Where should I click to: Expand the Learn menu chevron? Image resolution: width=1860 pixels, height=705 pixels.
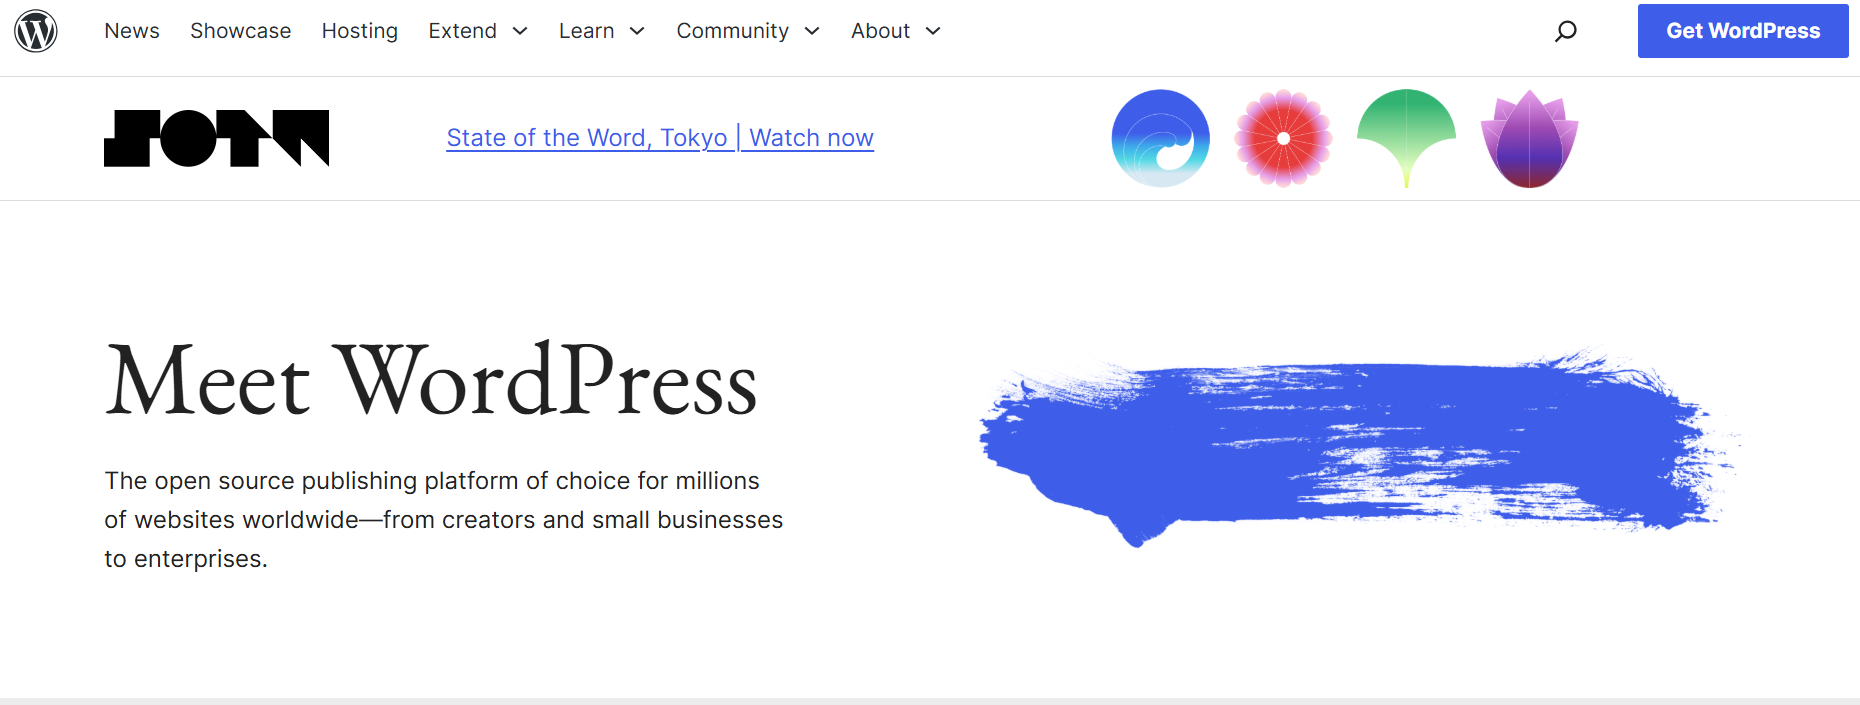point(637,31)
